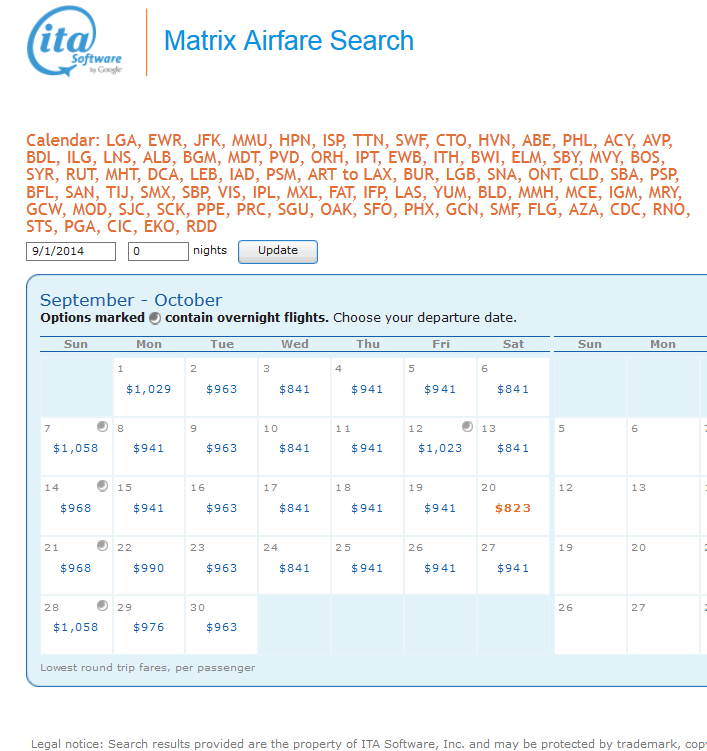This screenshot has height=751, width=707.
Task: Select the $1,058 fare on September 28
Action: [76, 627]
